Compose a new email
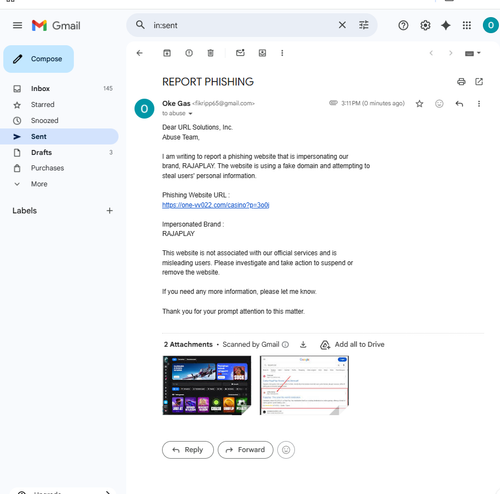This screenshot has height=494, width=500. point(39,59)
